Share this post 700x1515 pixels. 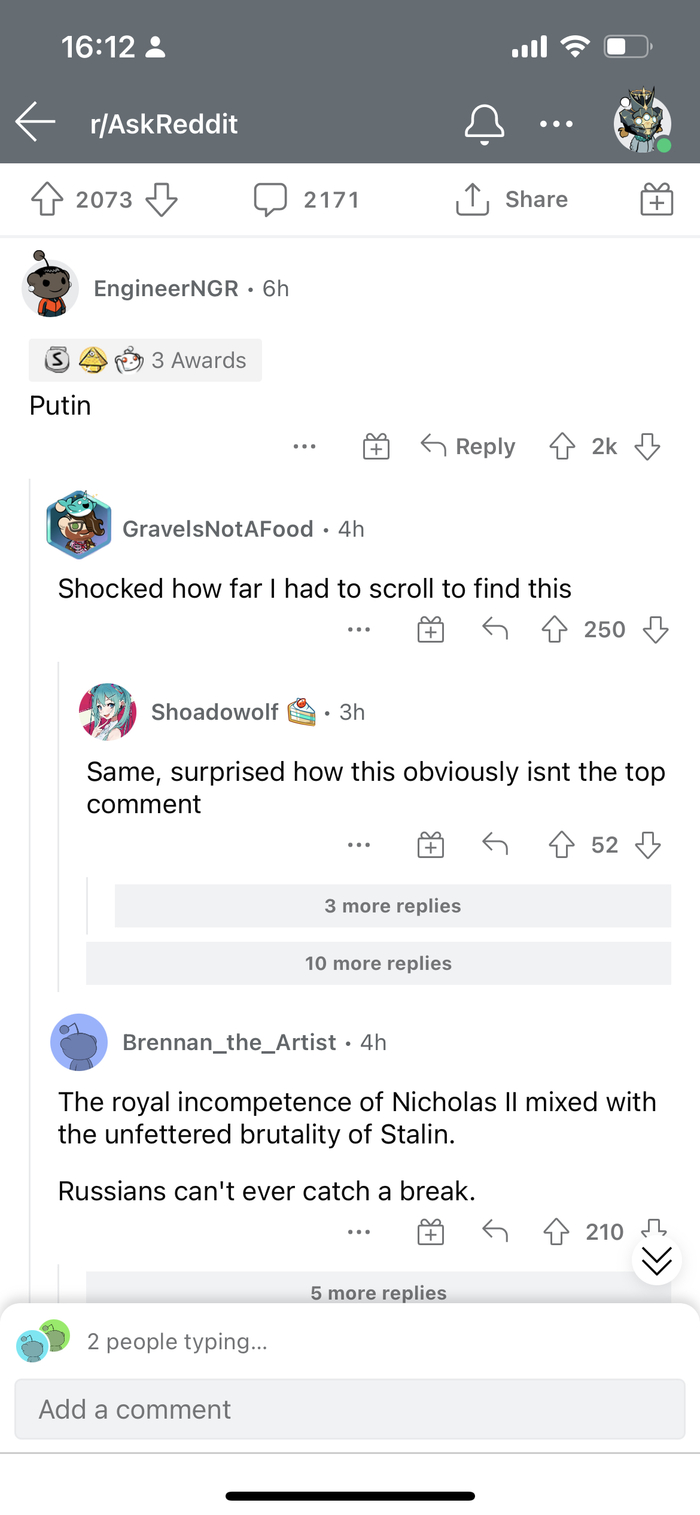(512, 200)
